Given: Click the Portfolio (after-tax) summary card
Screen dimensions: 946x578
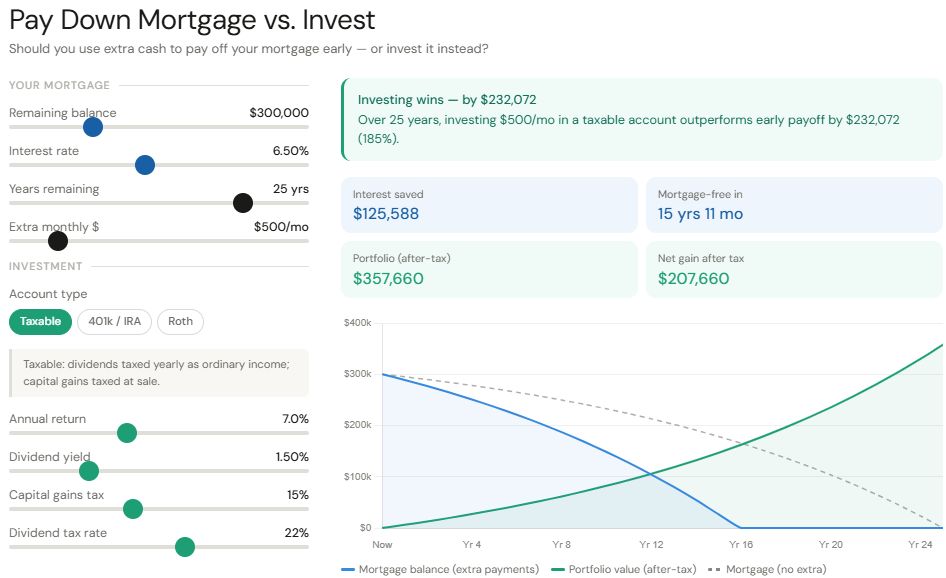Looking at the screenshot, I should point(488,269).
